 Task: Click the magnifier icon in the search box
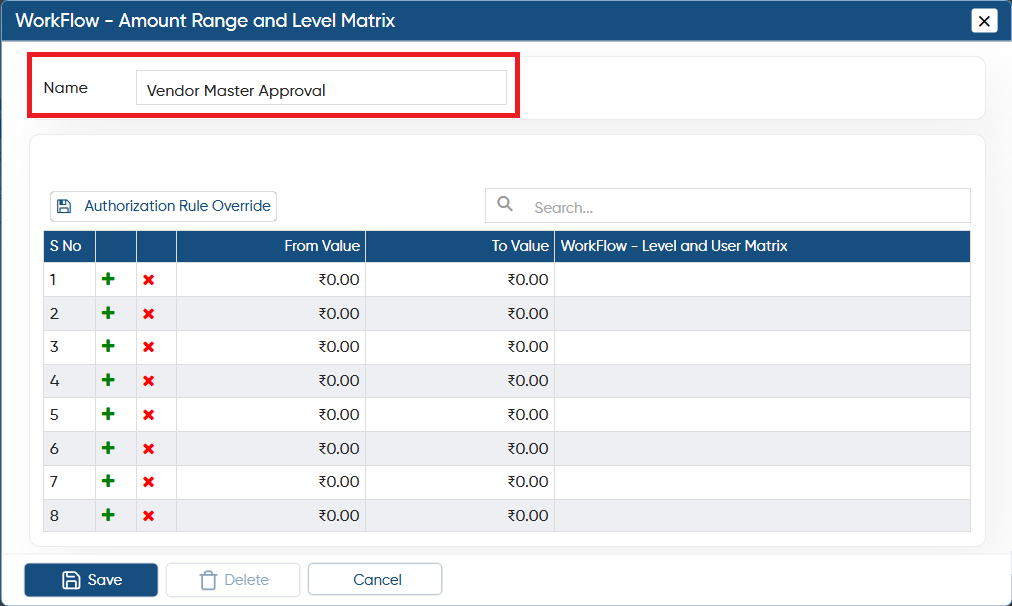coord(505,204)
